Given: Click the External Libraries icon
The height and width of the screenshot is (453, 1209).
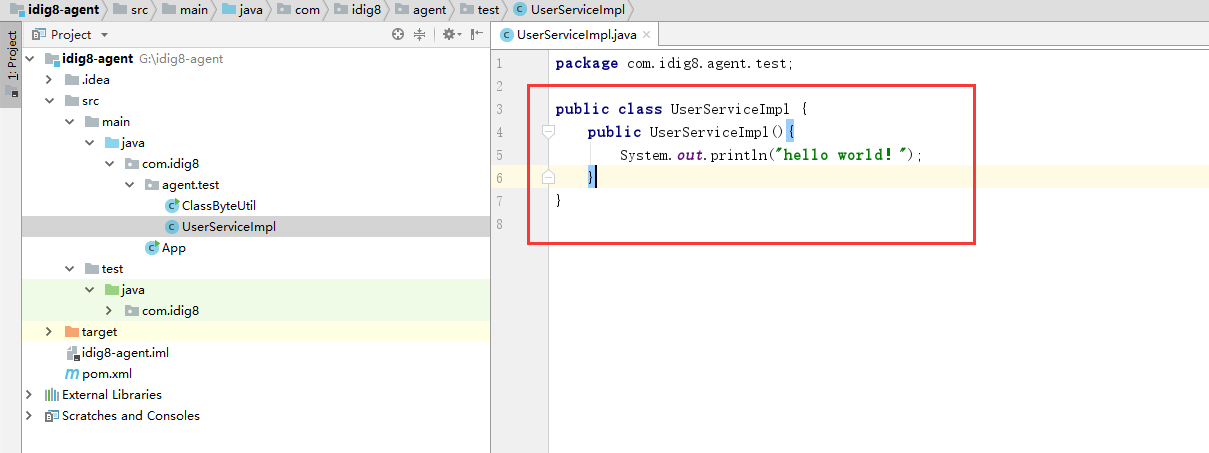Looking at the screenshot, I should [x=52, y=395].
